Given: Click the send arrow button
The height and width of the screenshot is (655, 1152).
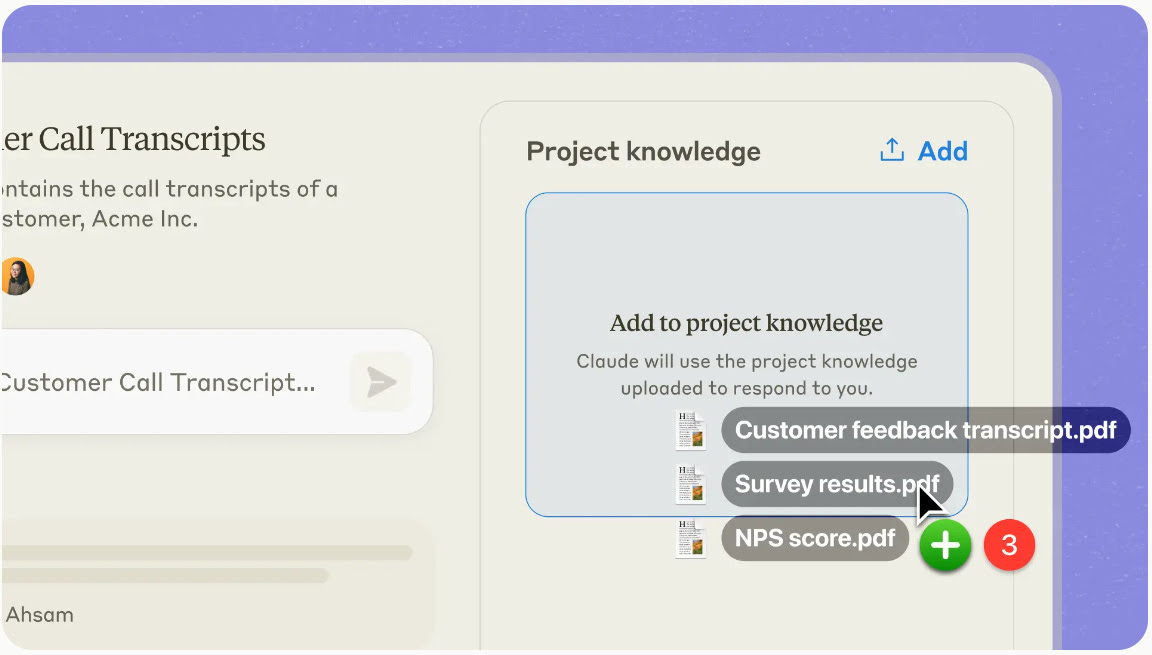Looking at the screenshot, I should (x=381, y=382).
